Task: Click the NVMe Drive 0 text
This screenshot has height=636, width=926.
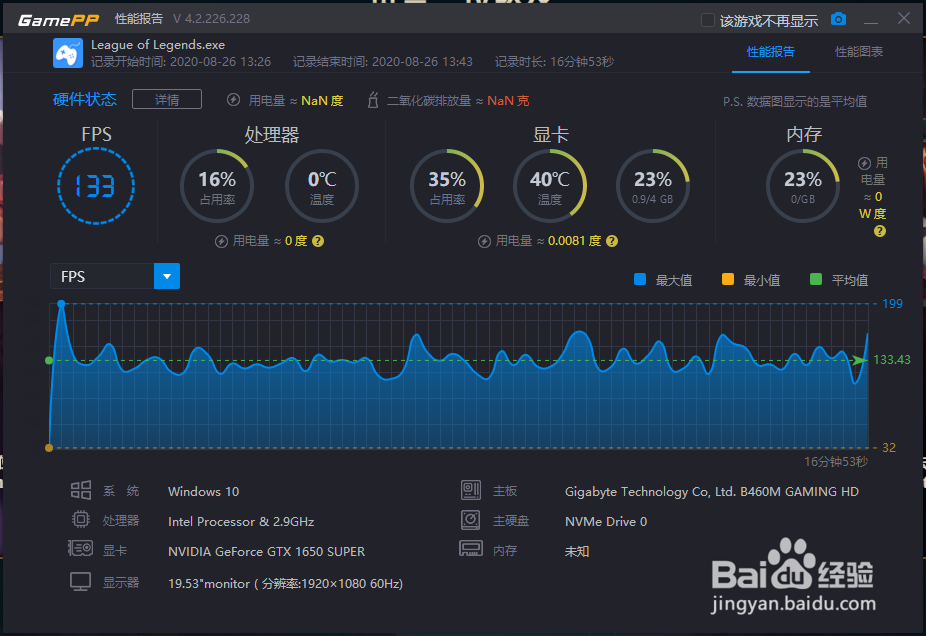Action: [x=606, y=521]
